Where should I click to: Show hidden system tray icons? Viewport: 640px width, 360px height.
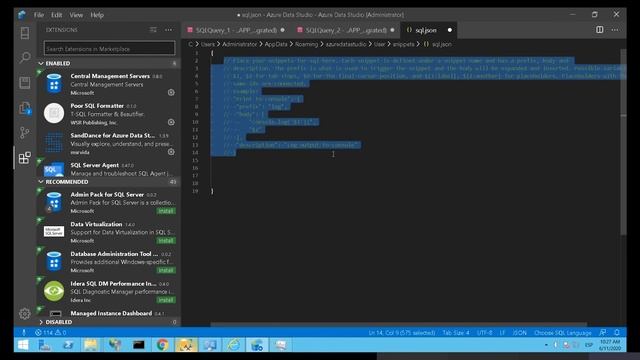click(x=546, y=345)
